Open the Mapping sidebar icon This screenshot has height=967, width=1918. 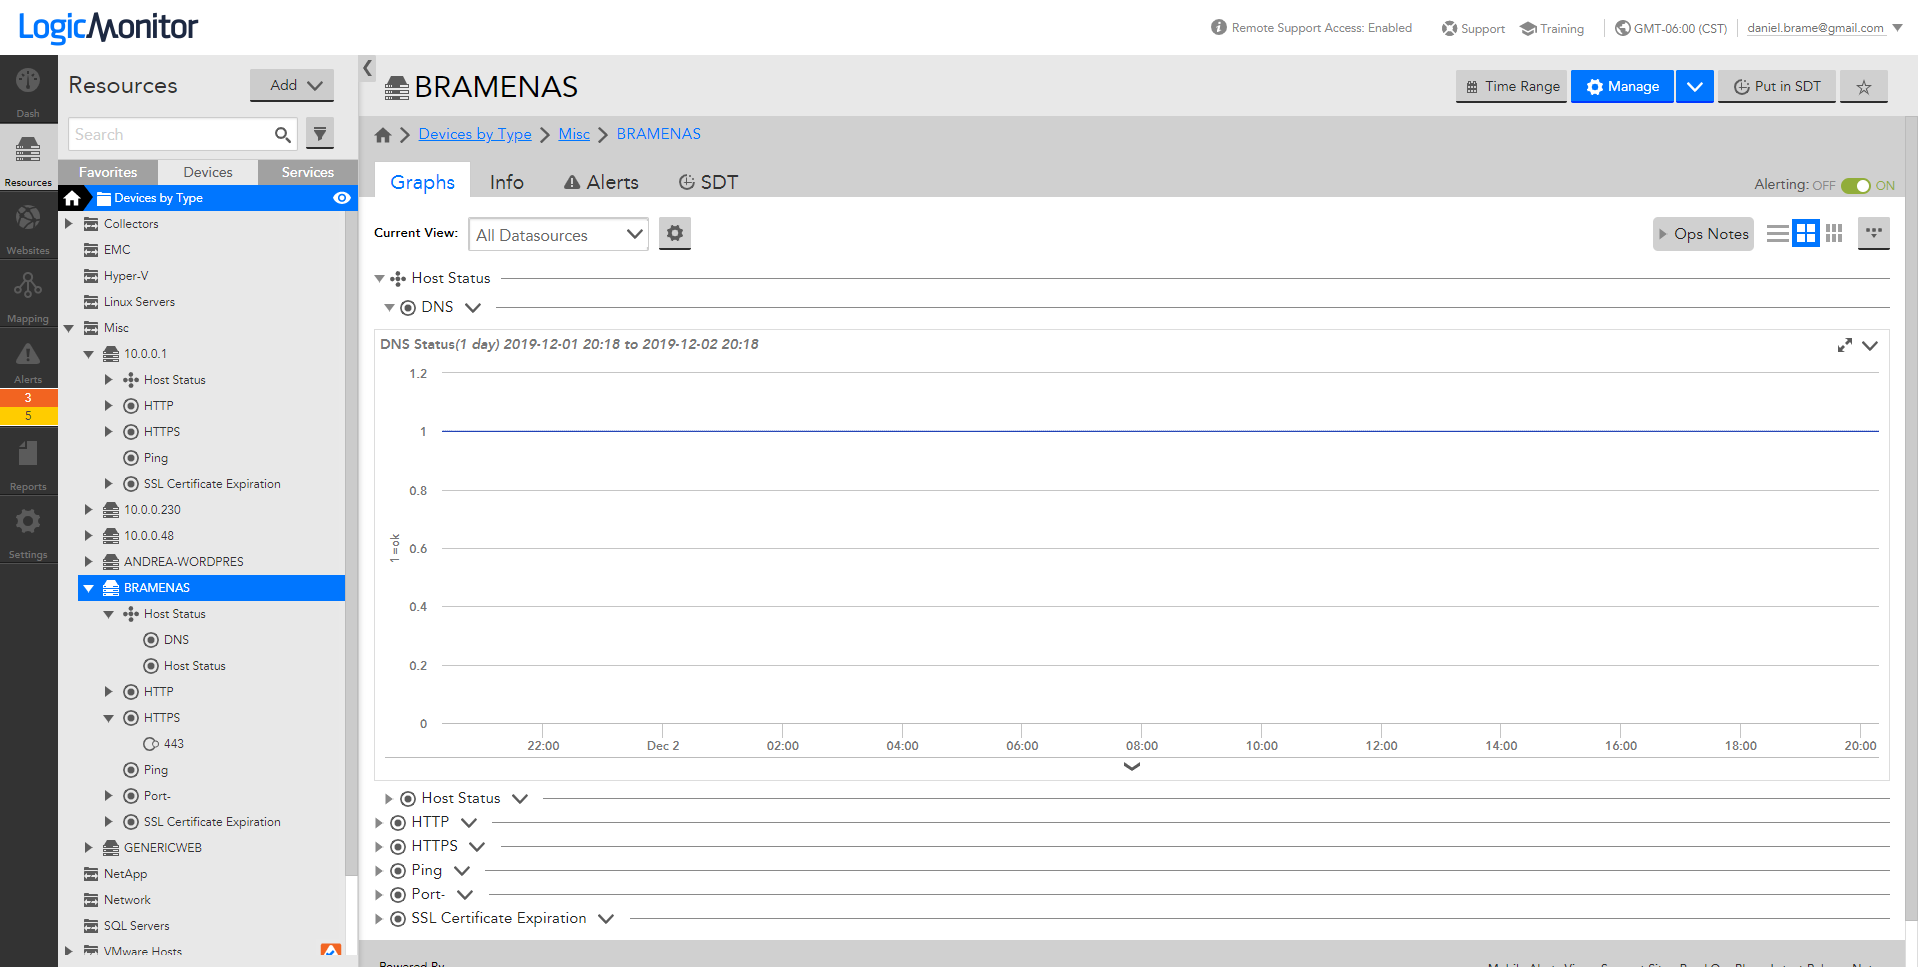click(x=28, y=294)
